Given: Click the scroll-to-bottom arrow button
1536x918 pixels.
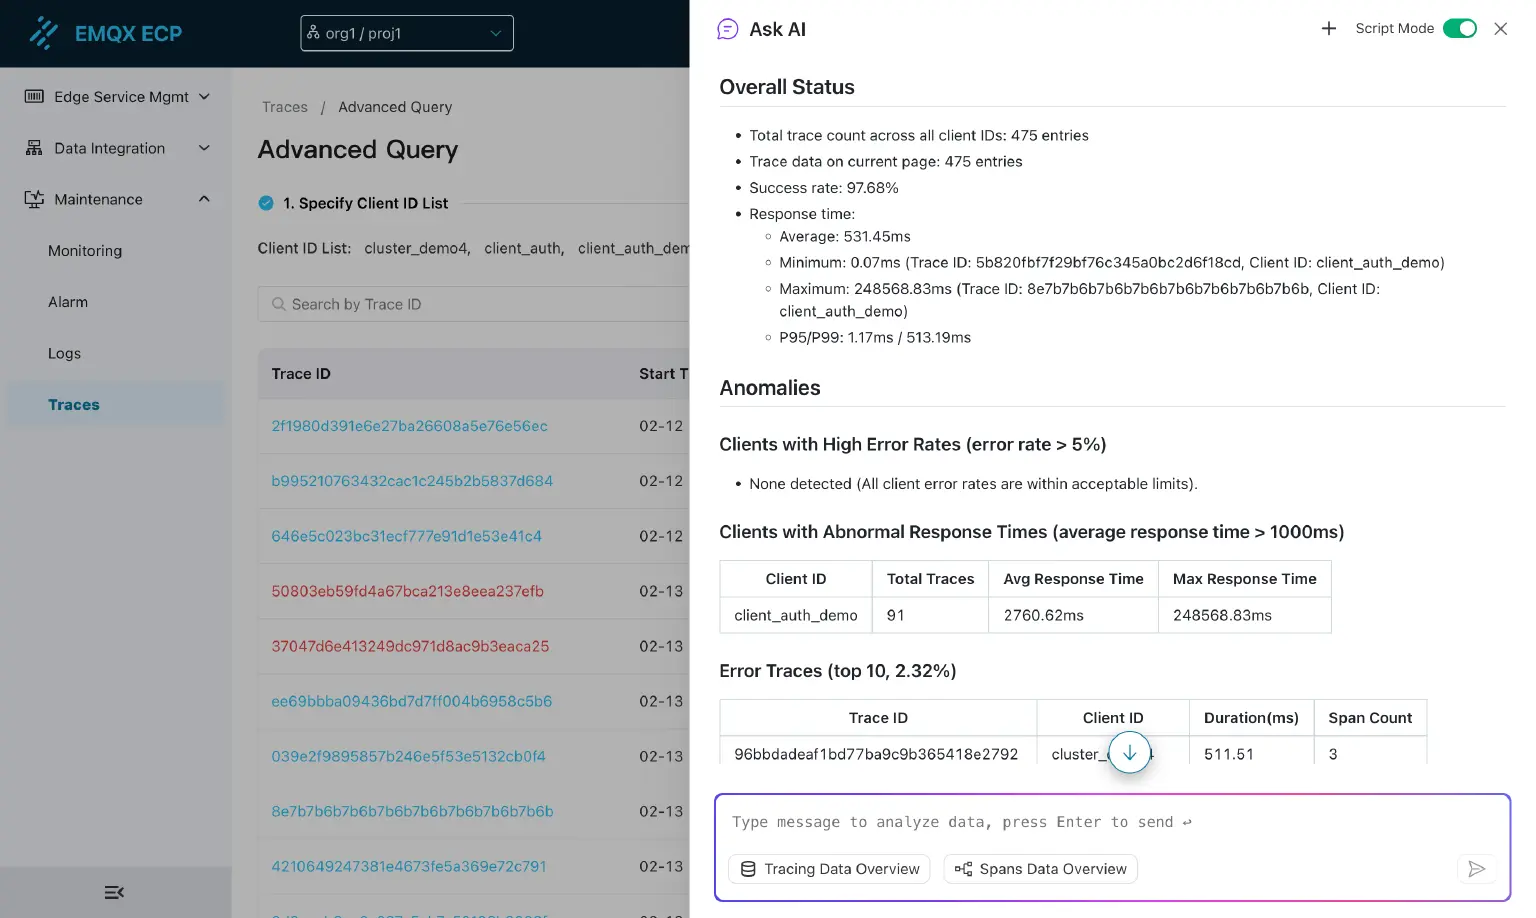Looking at the screenshot, I should (1129, 753).
